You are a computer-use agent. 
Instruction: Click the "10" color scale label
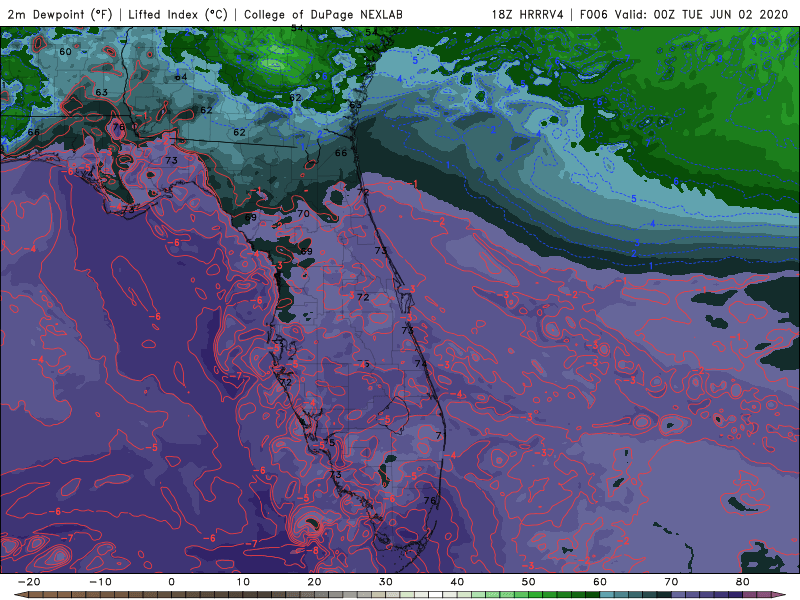243,582
